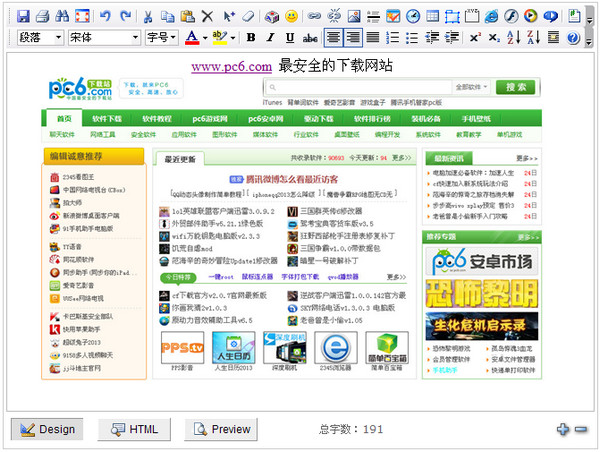Click the Undo arrow icon
600x452 pixels.
click(105, 16)
